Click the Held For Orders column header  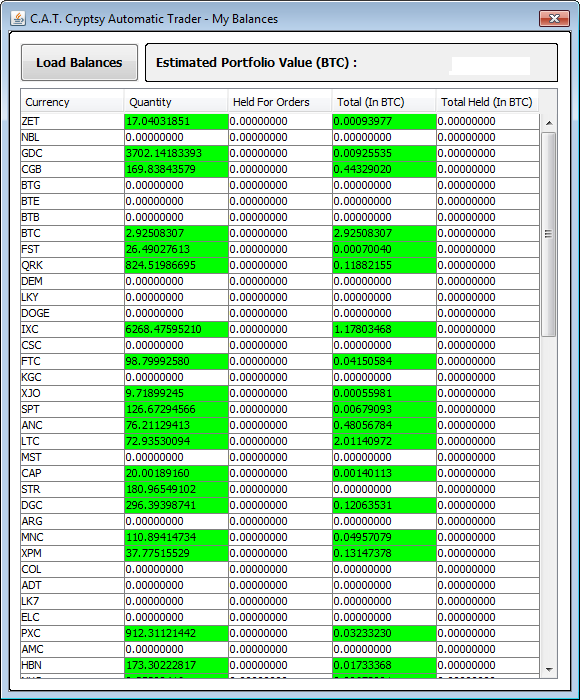coord(280,102)
